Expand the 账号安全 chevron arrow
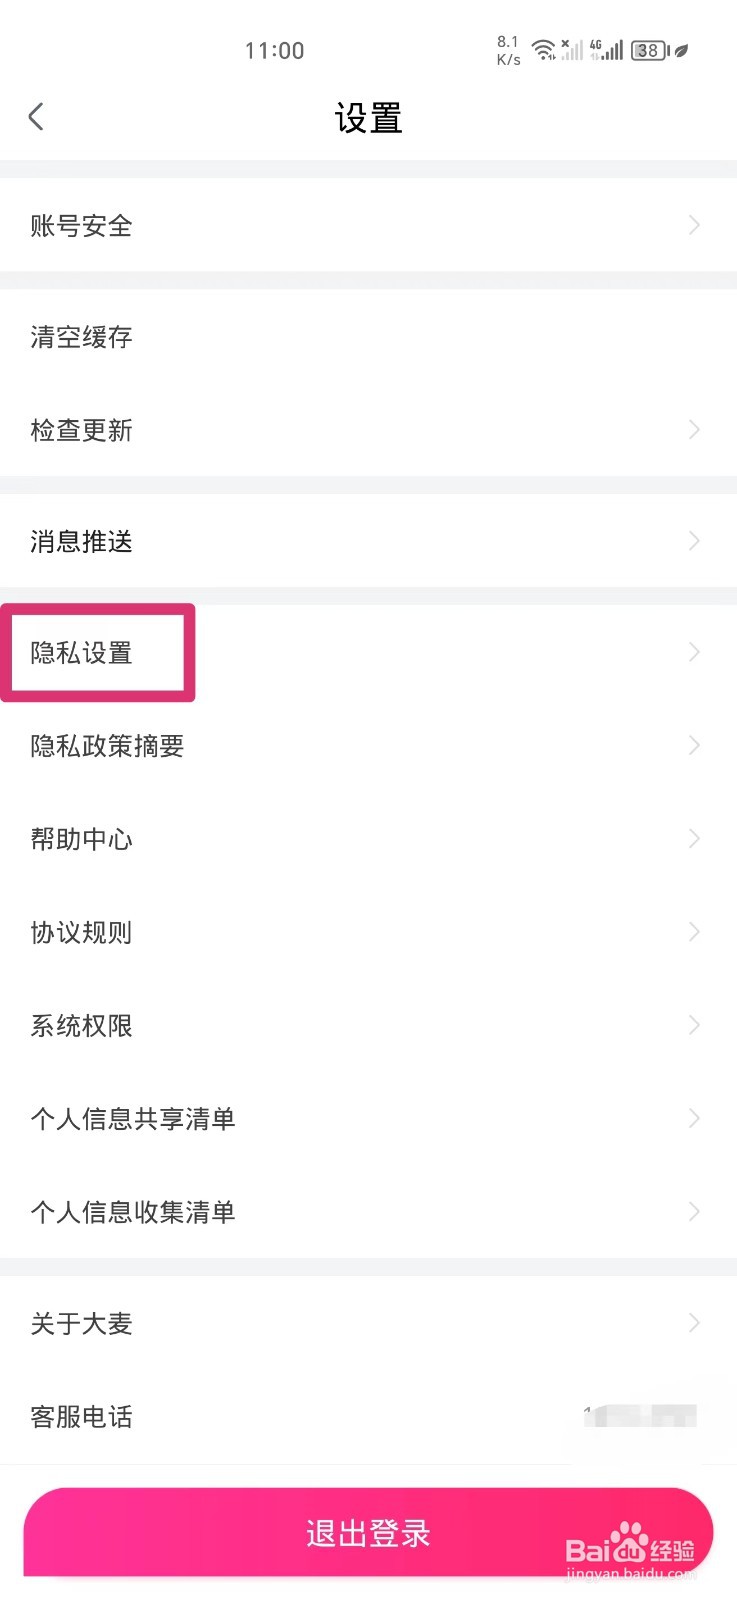The width and height of the screenshot is (737, 1600). tap(694, 226)
